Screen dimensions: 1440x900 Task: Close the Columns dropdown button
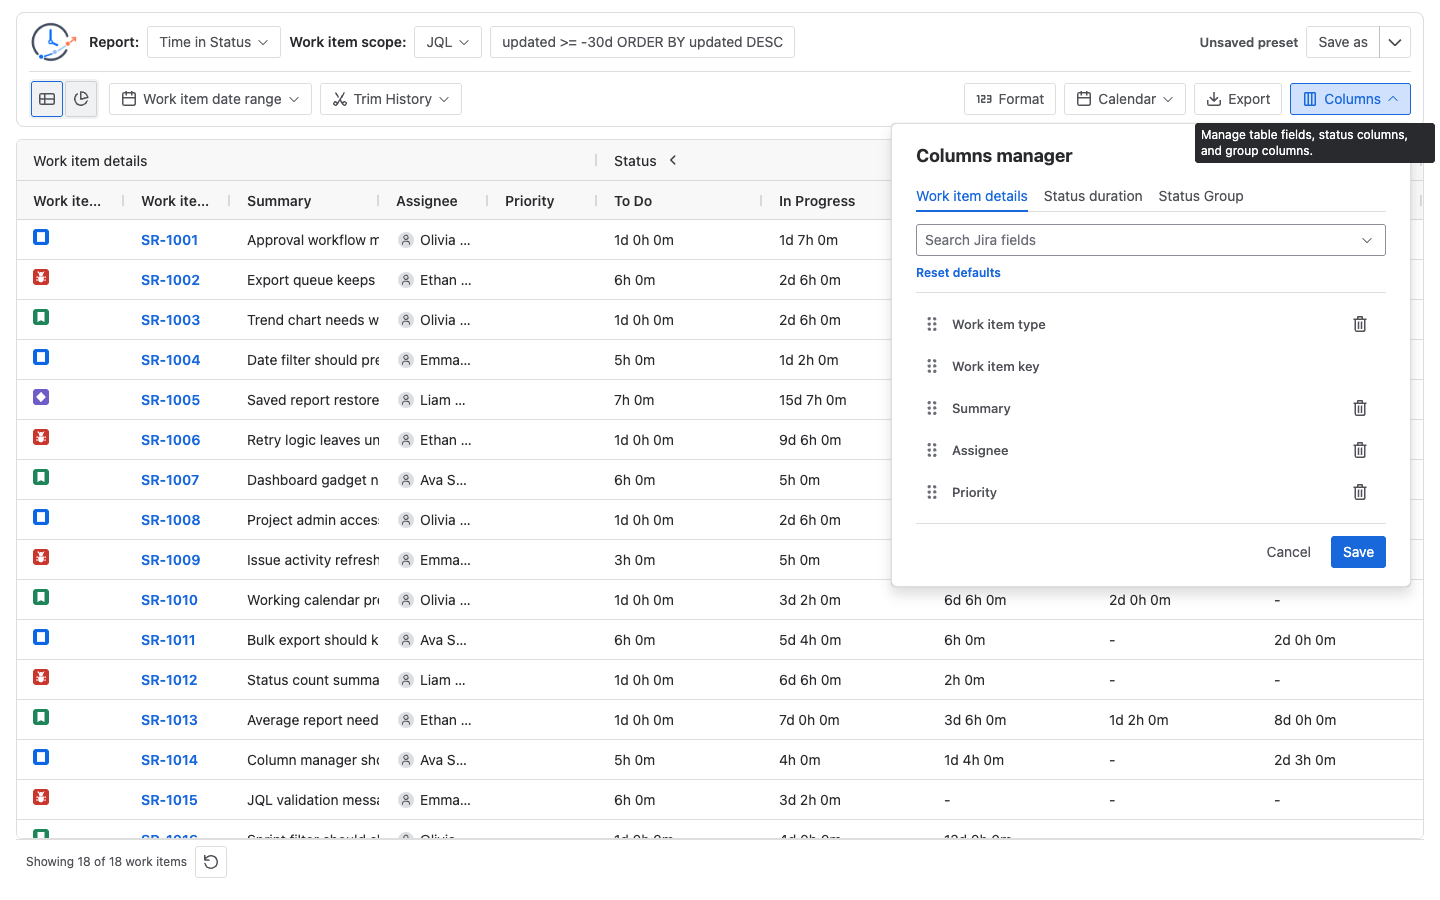click(x=1350, y=99)
